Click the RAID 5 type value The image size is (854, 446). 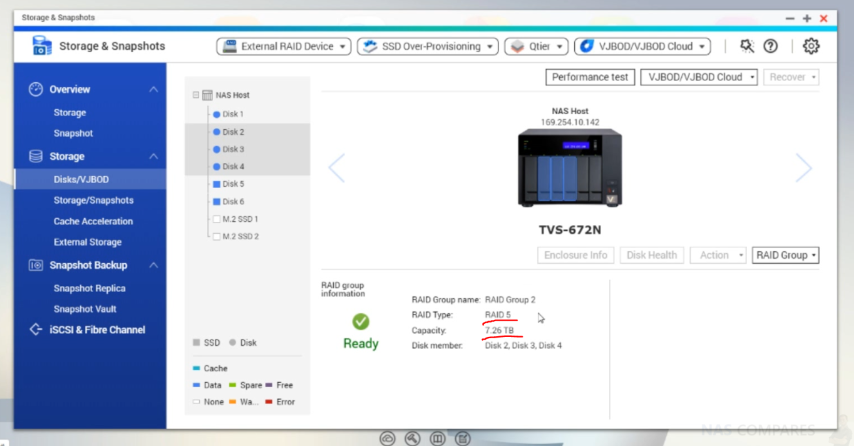[x=498, y=315]
